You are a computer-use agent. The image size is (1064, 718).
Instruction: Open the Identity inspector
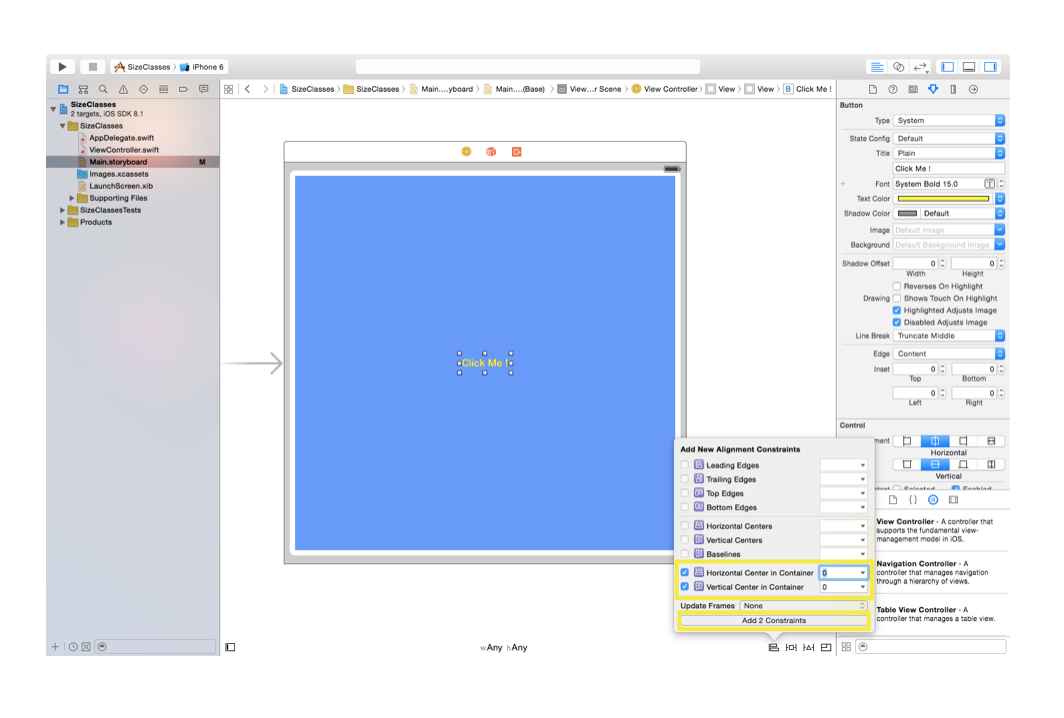point(913,90)
